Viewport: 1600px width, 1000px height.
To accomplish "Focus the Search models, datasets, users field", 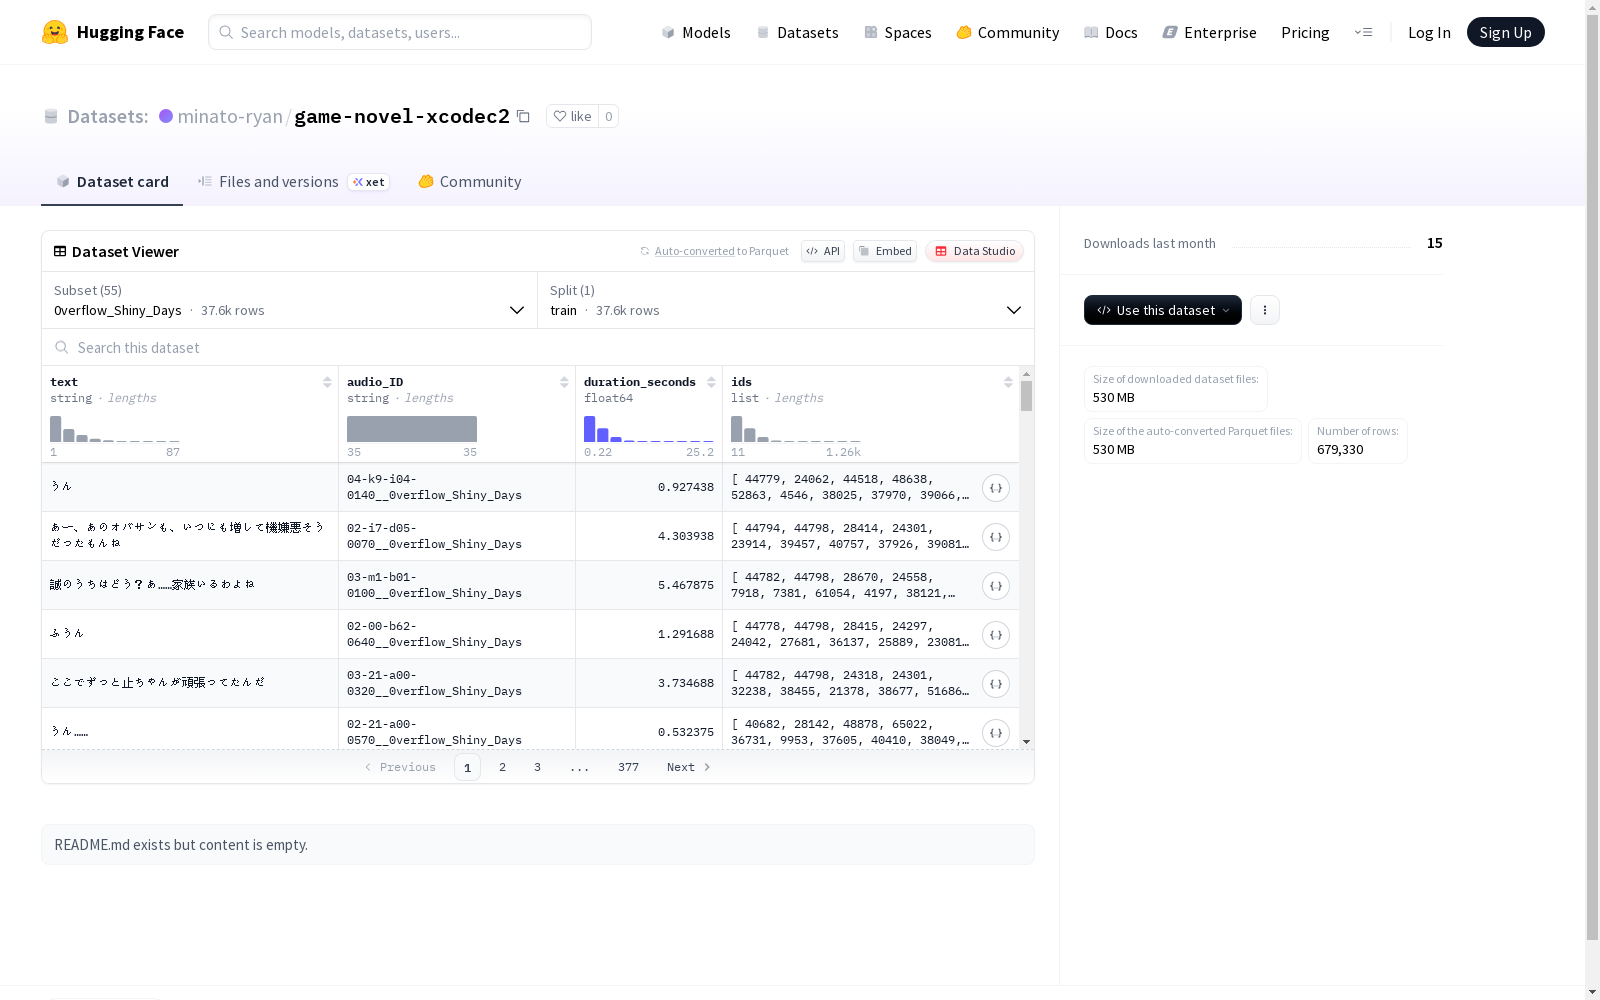I will pos(400,32).
